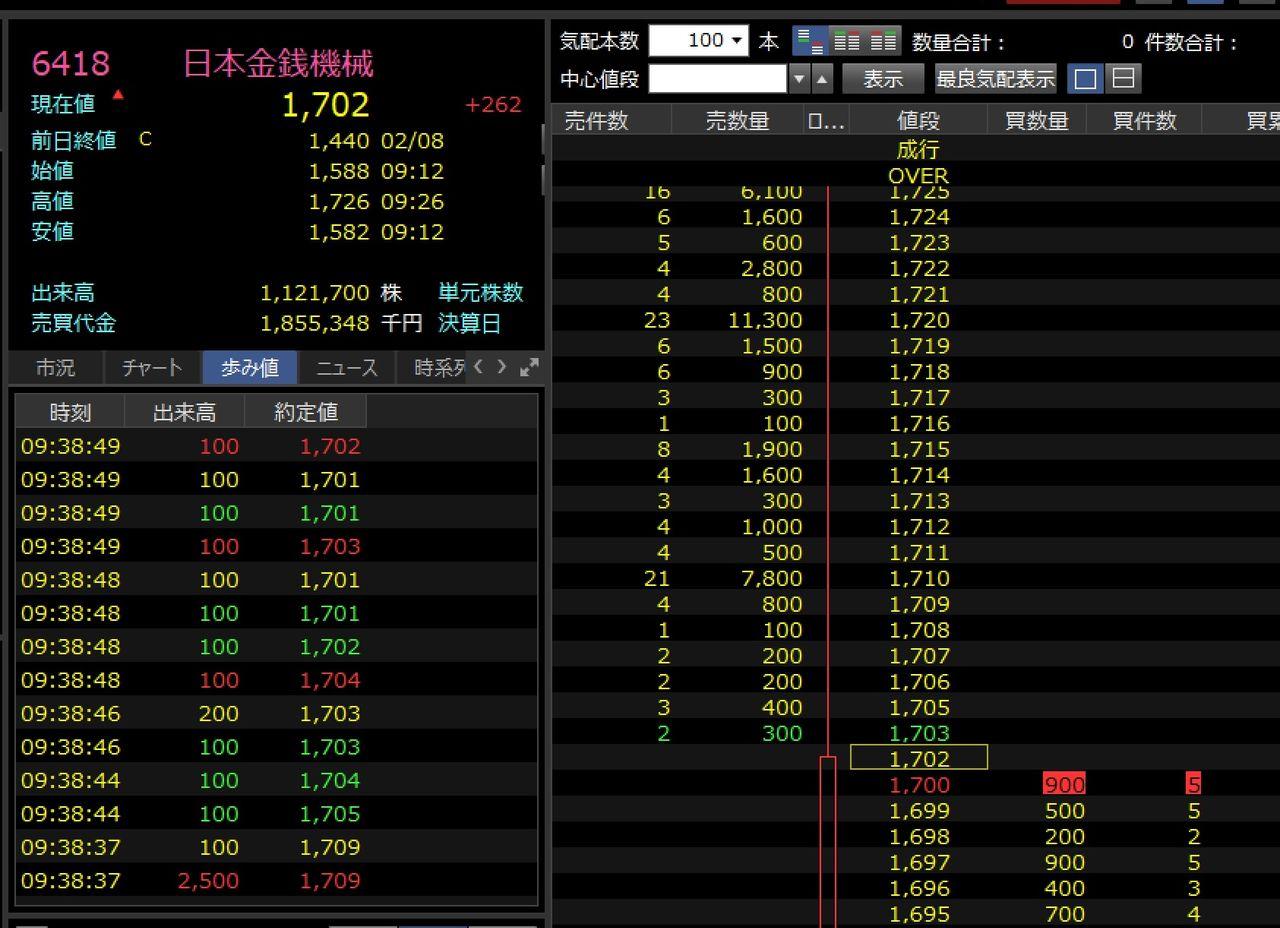The height and width of the screenshot is (928, 1280).
Task: Click the right tab-scroll chevron icon
Action: click(501, 367)
